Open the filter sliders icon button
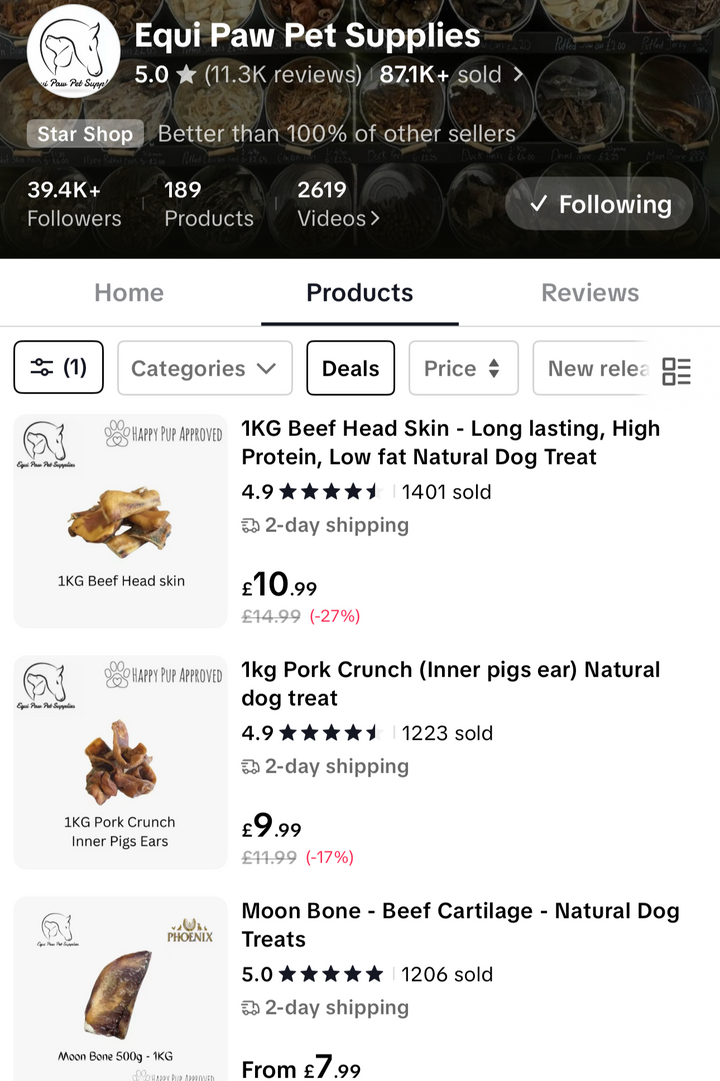 click(59, 368)
